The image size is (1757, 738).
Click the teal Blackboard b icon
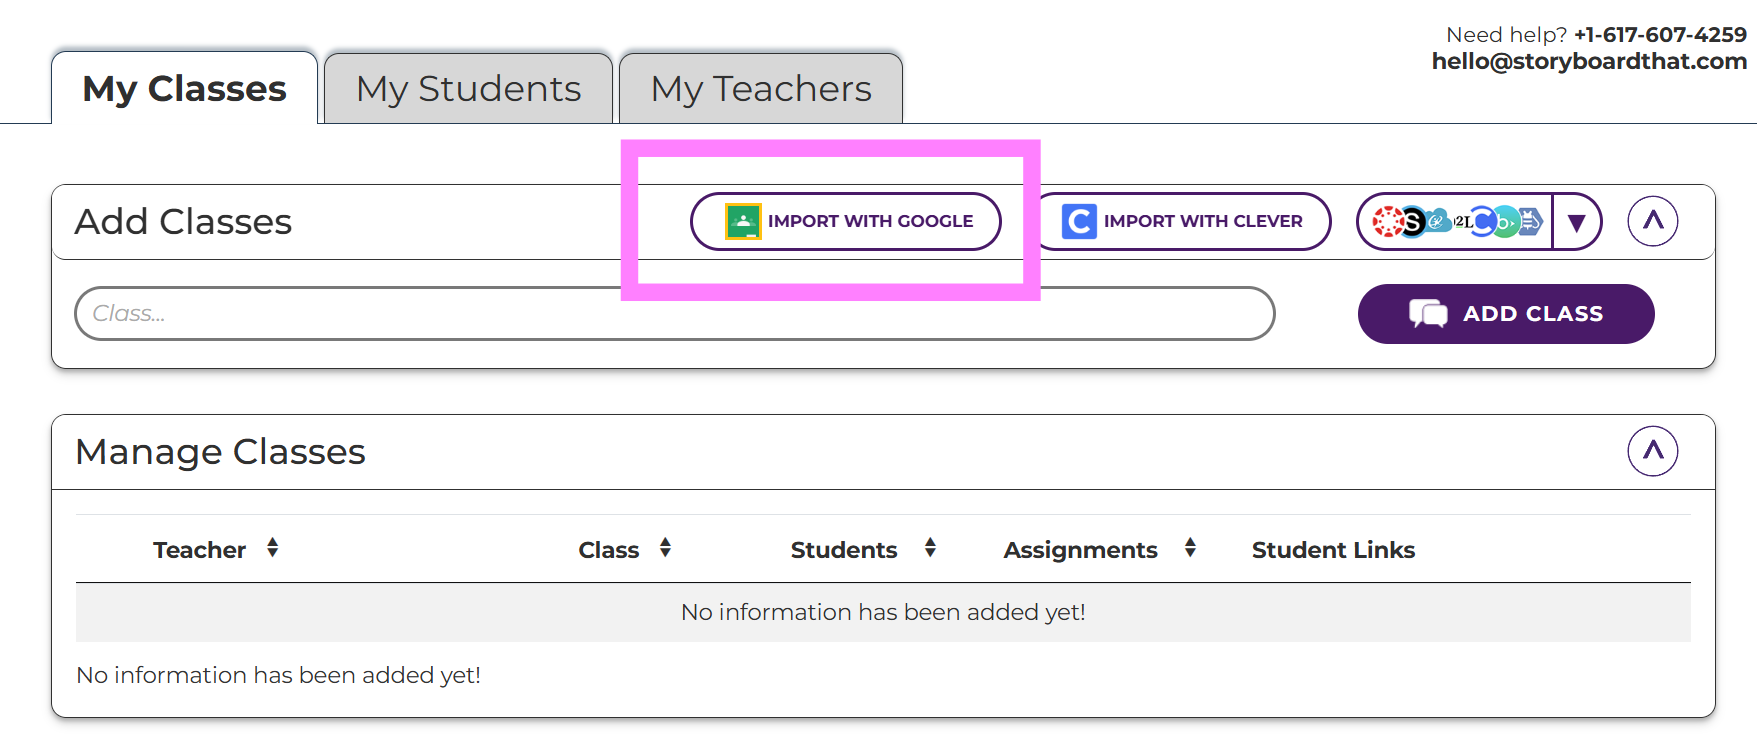coord(1504,221)
